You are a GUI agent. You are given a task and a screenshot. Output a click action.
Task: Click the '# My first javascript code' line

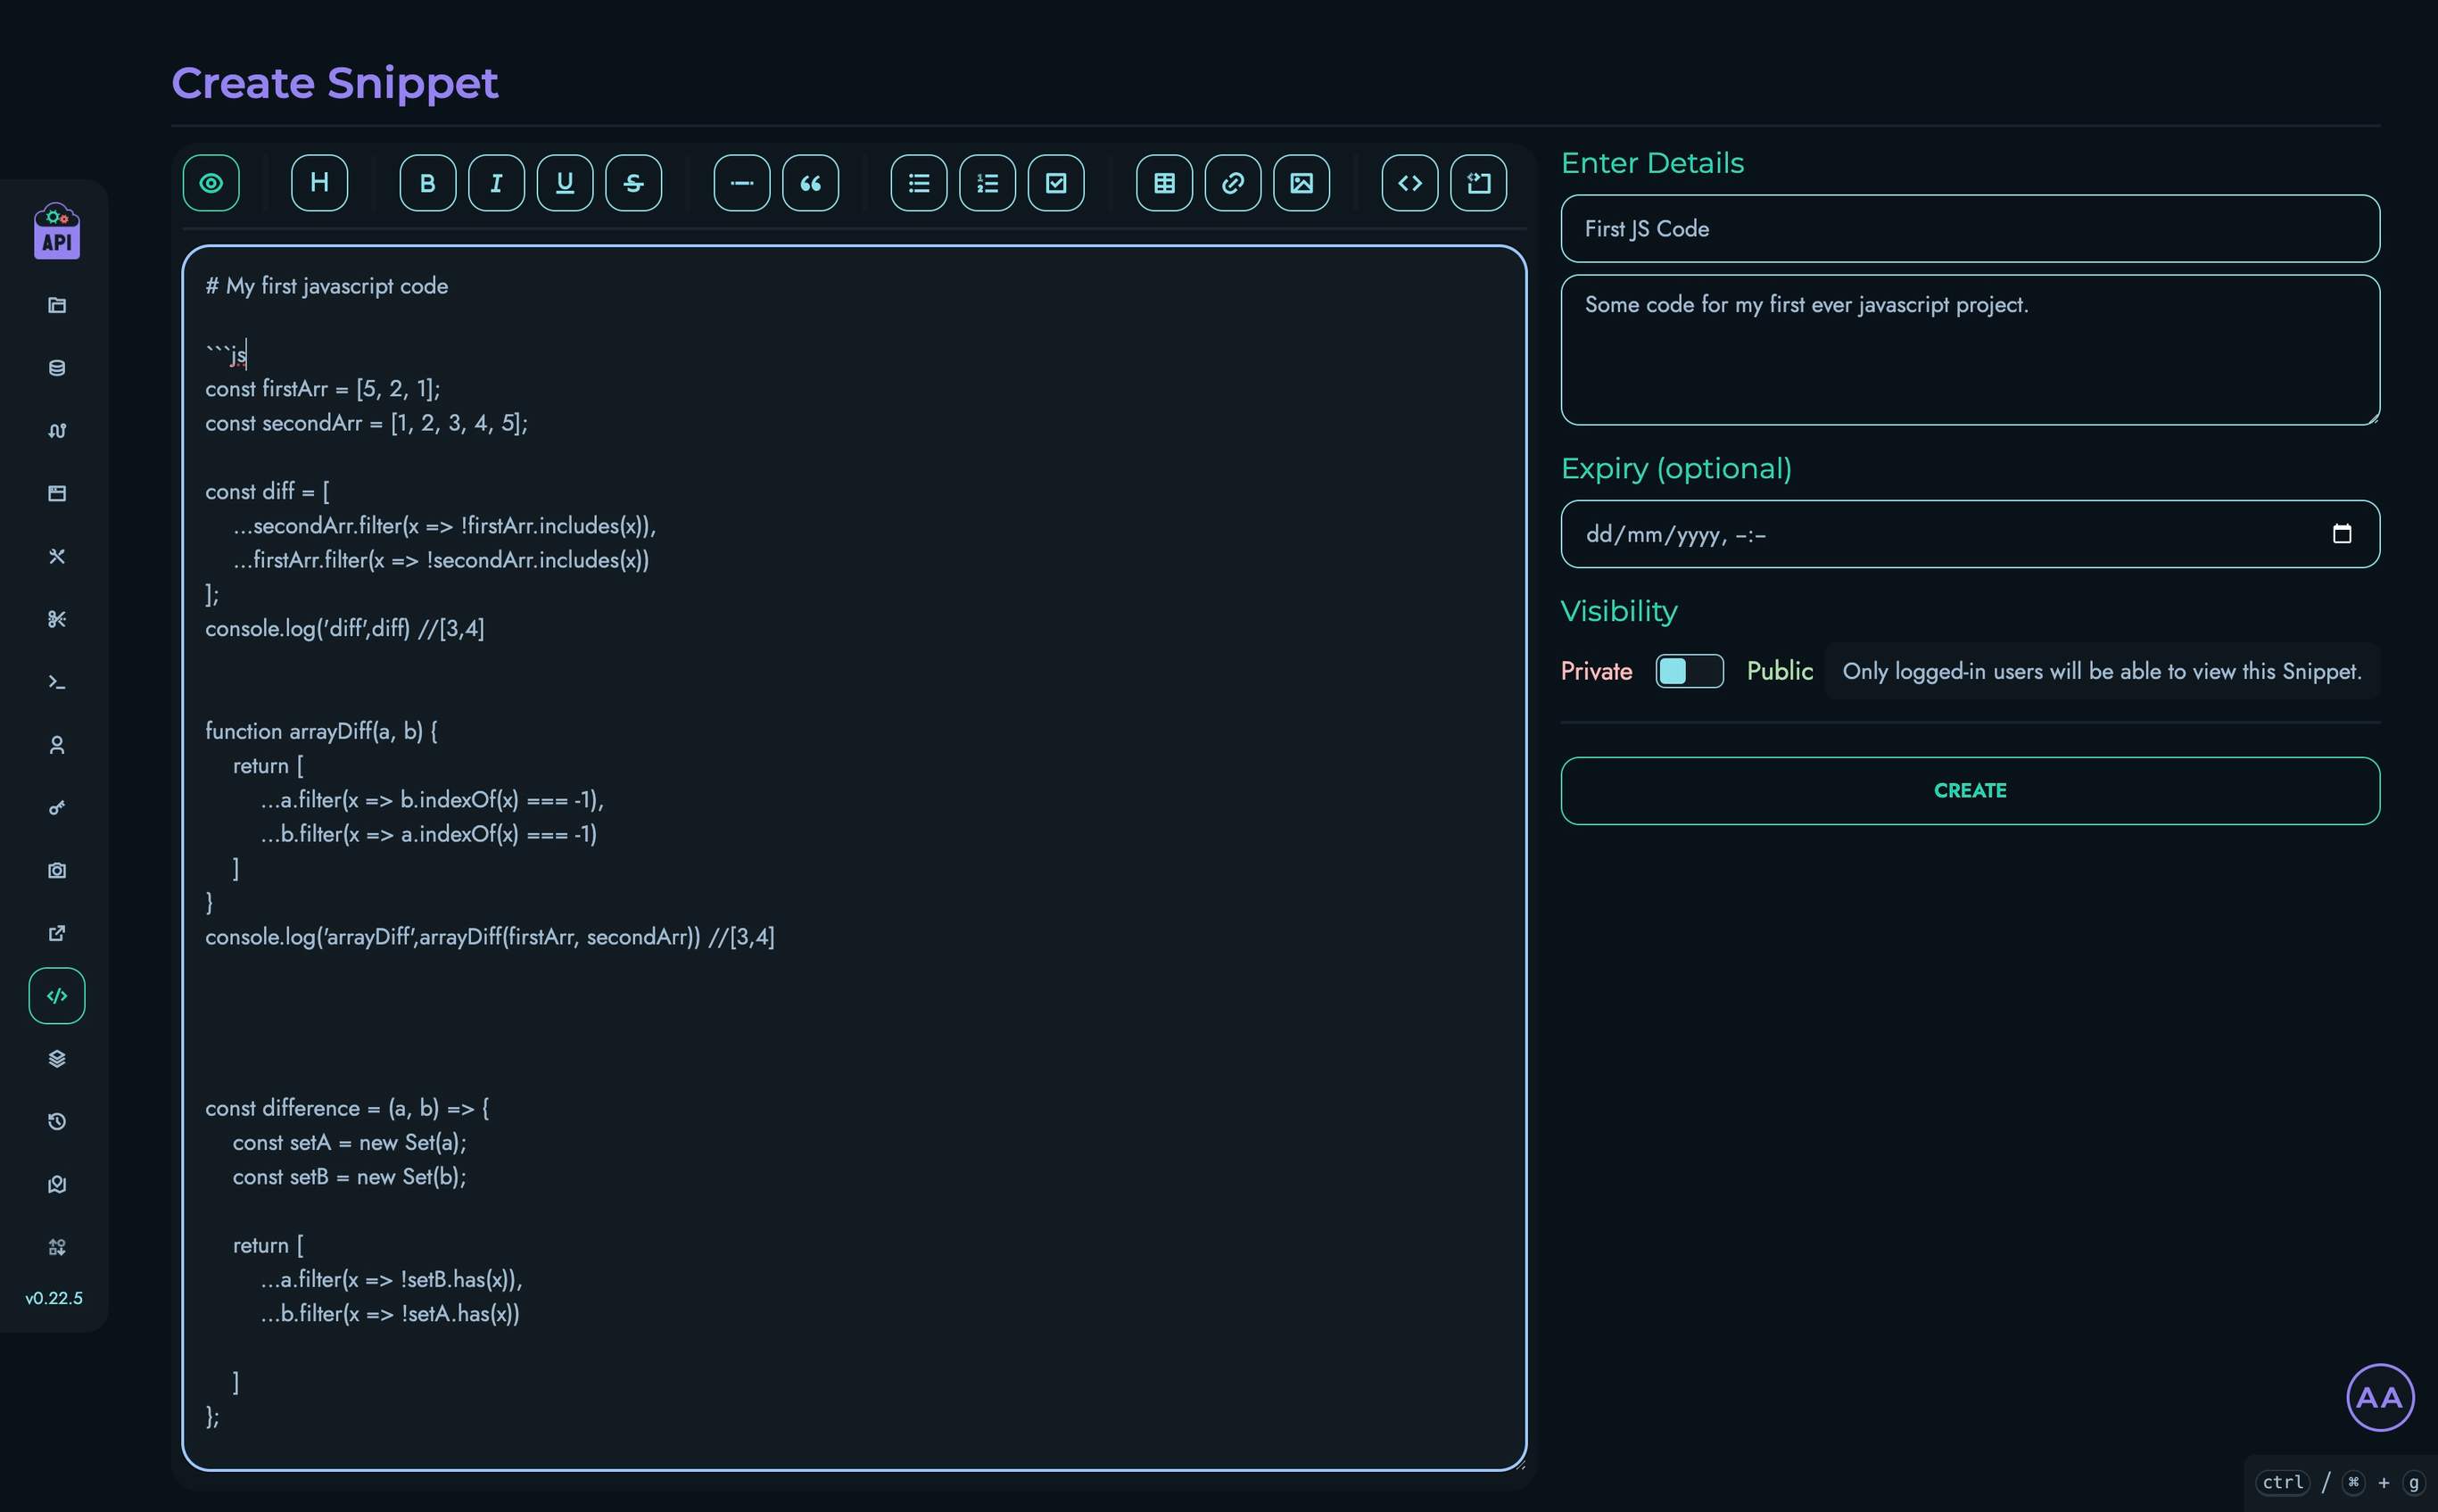coord(327,286)
